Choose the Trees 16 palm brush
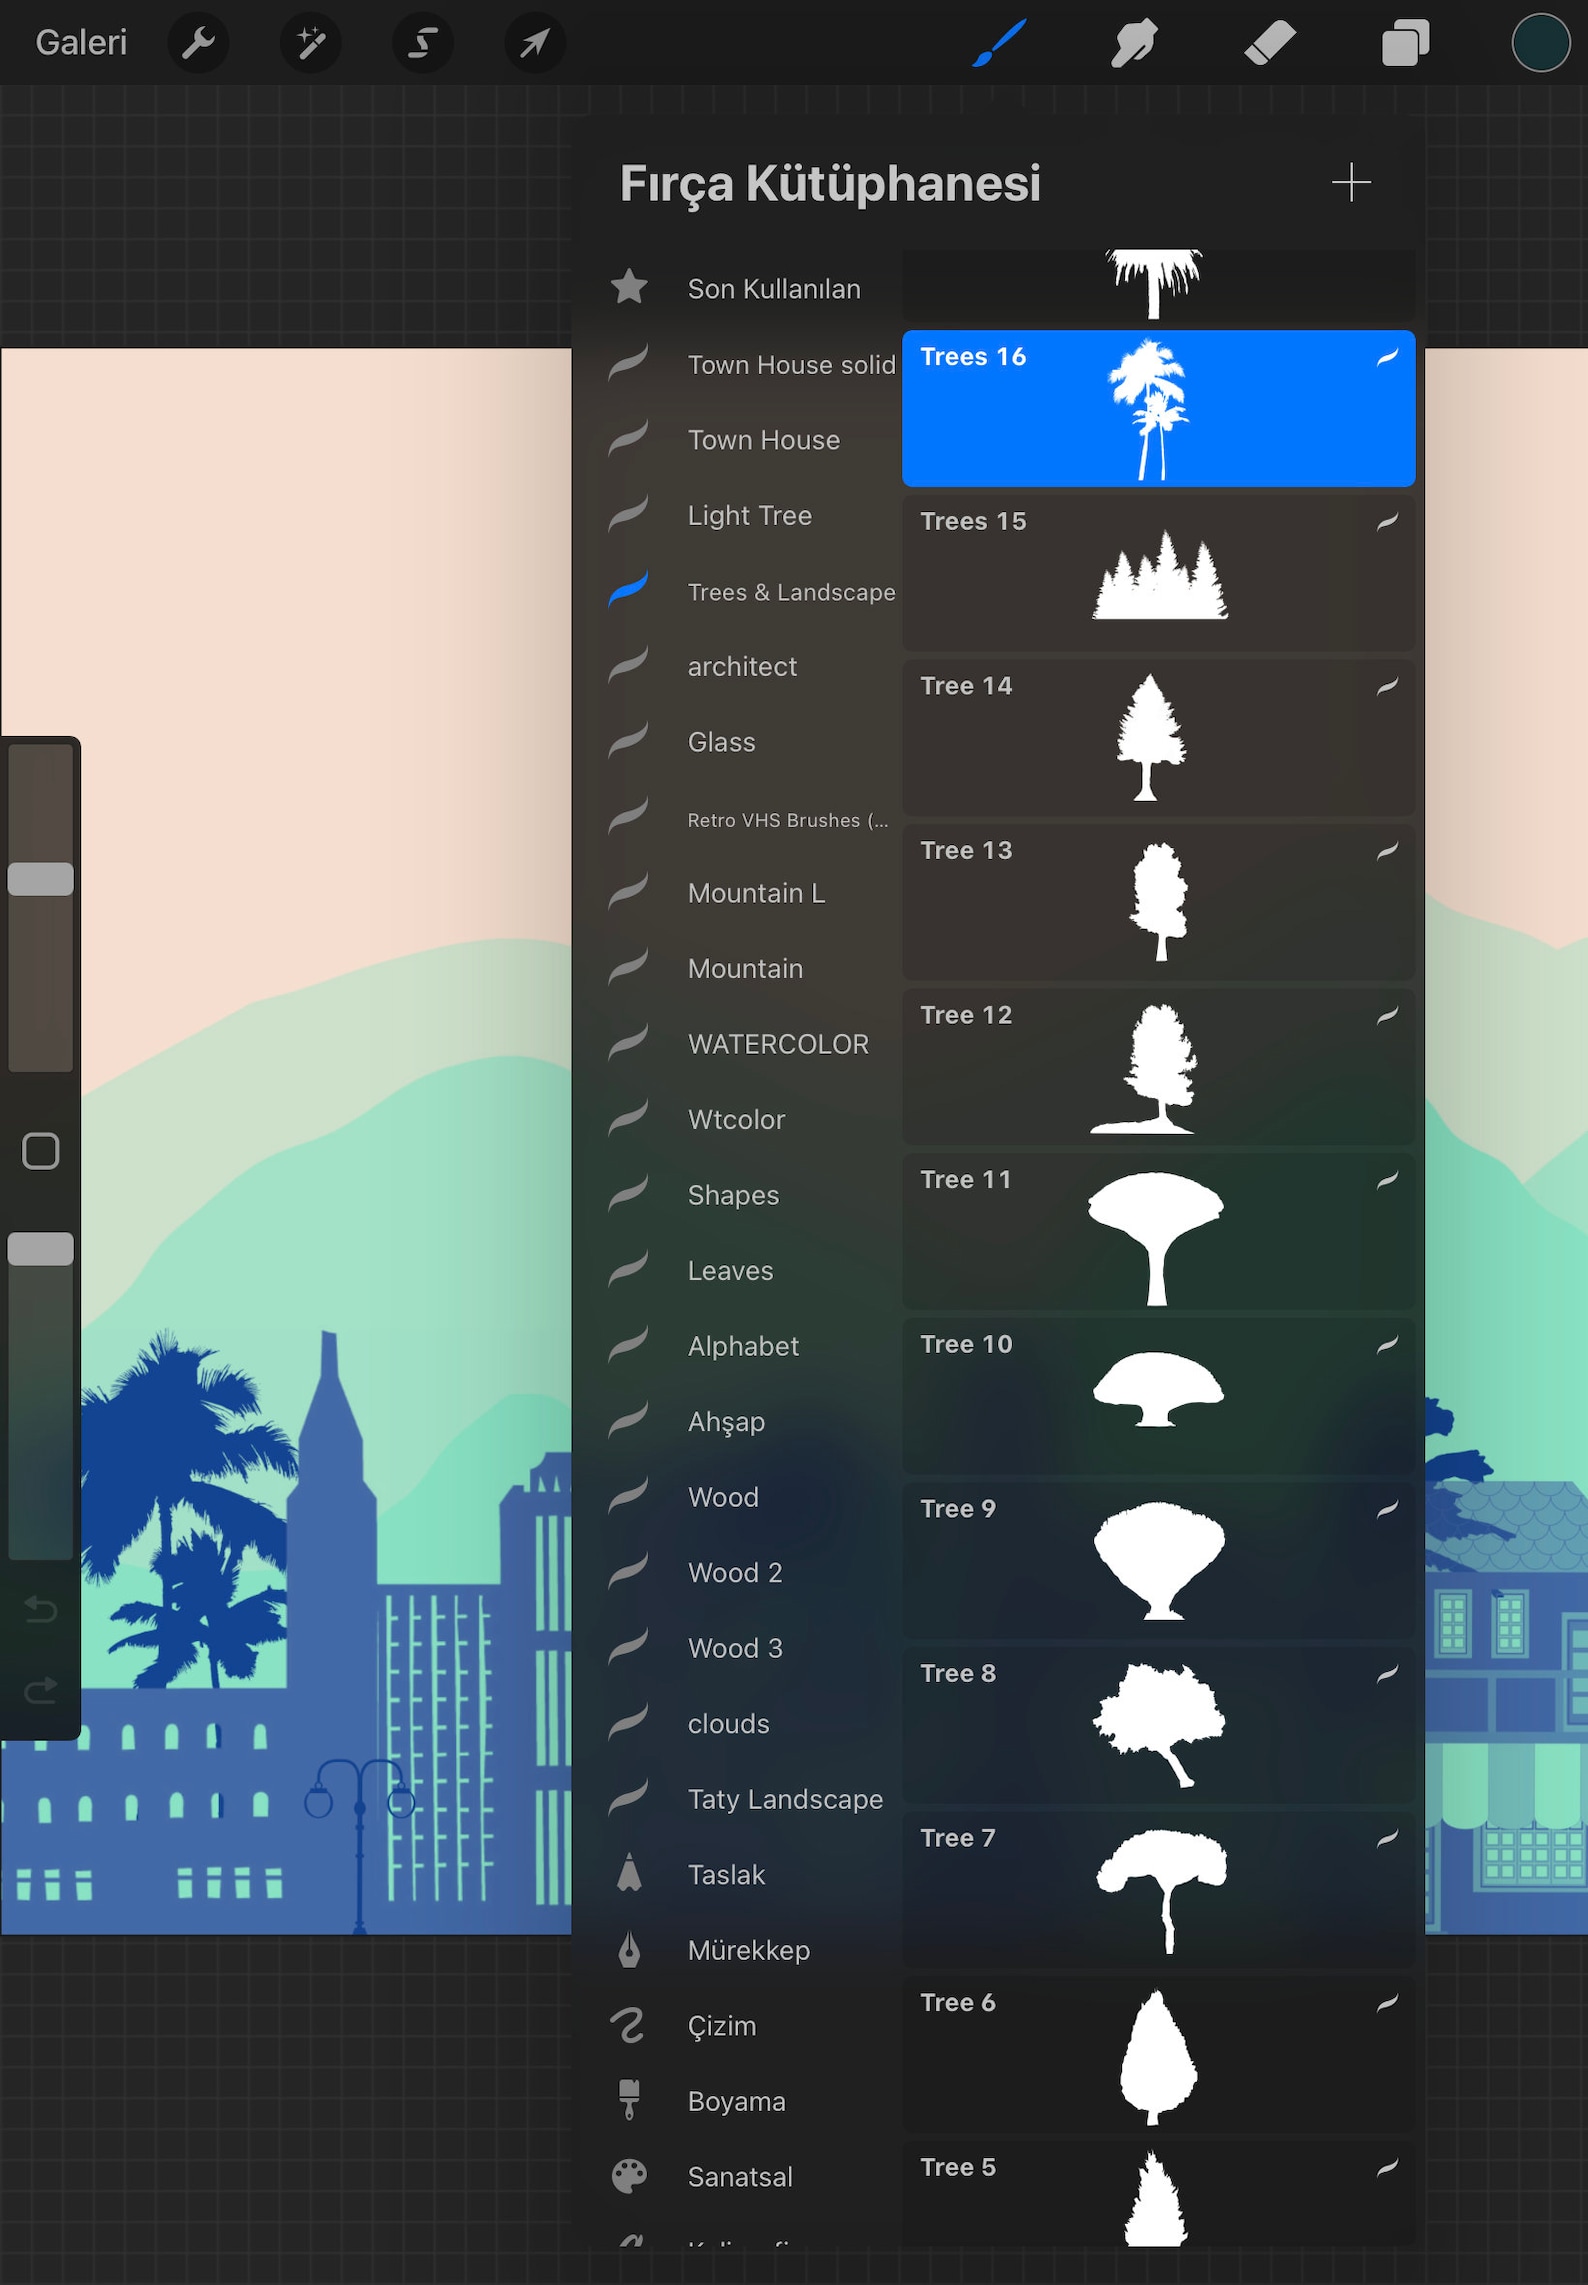Screen dimensions: 1588x2285 click(1158, 409)
